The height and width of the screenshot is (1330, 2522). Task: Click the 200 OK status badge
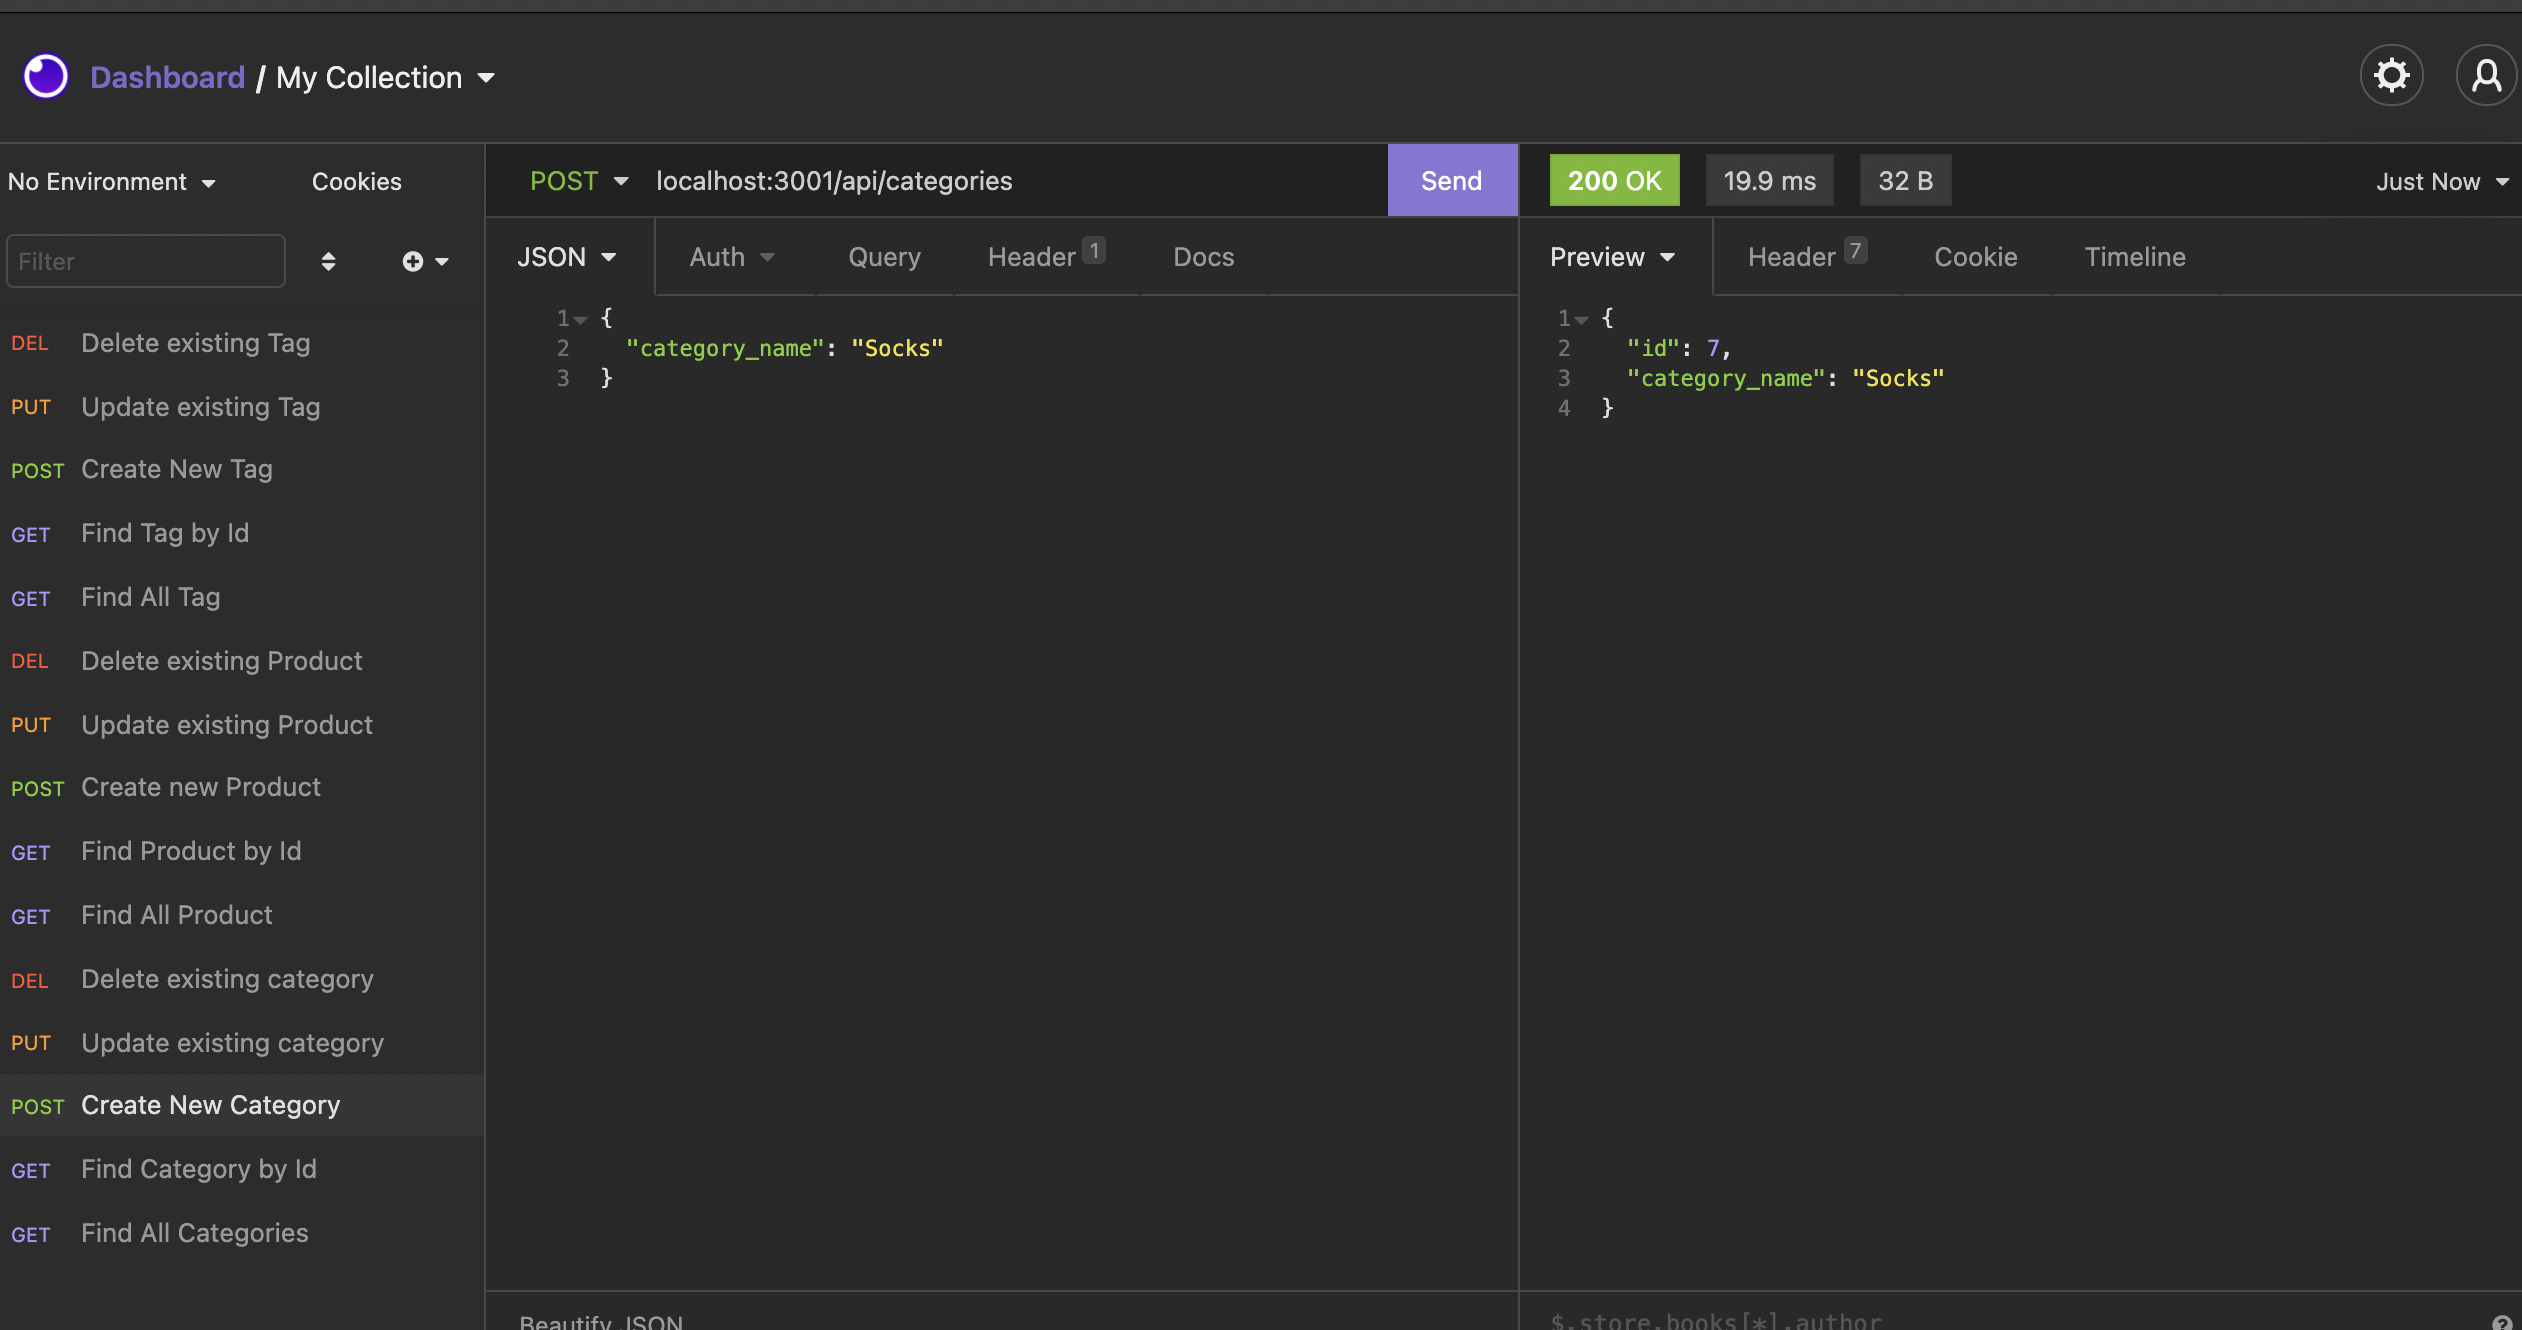pyautogui.click(x=1613, y=180)
